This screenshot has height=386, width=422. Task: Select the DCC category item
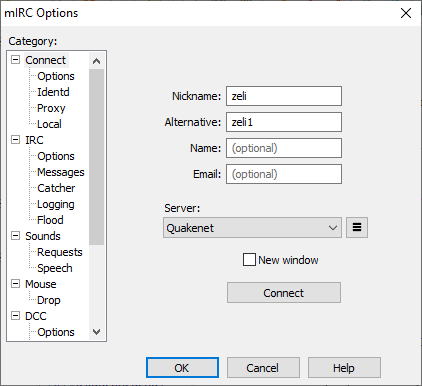(36, 316)
